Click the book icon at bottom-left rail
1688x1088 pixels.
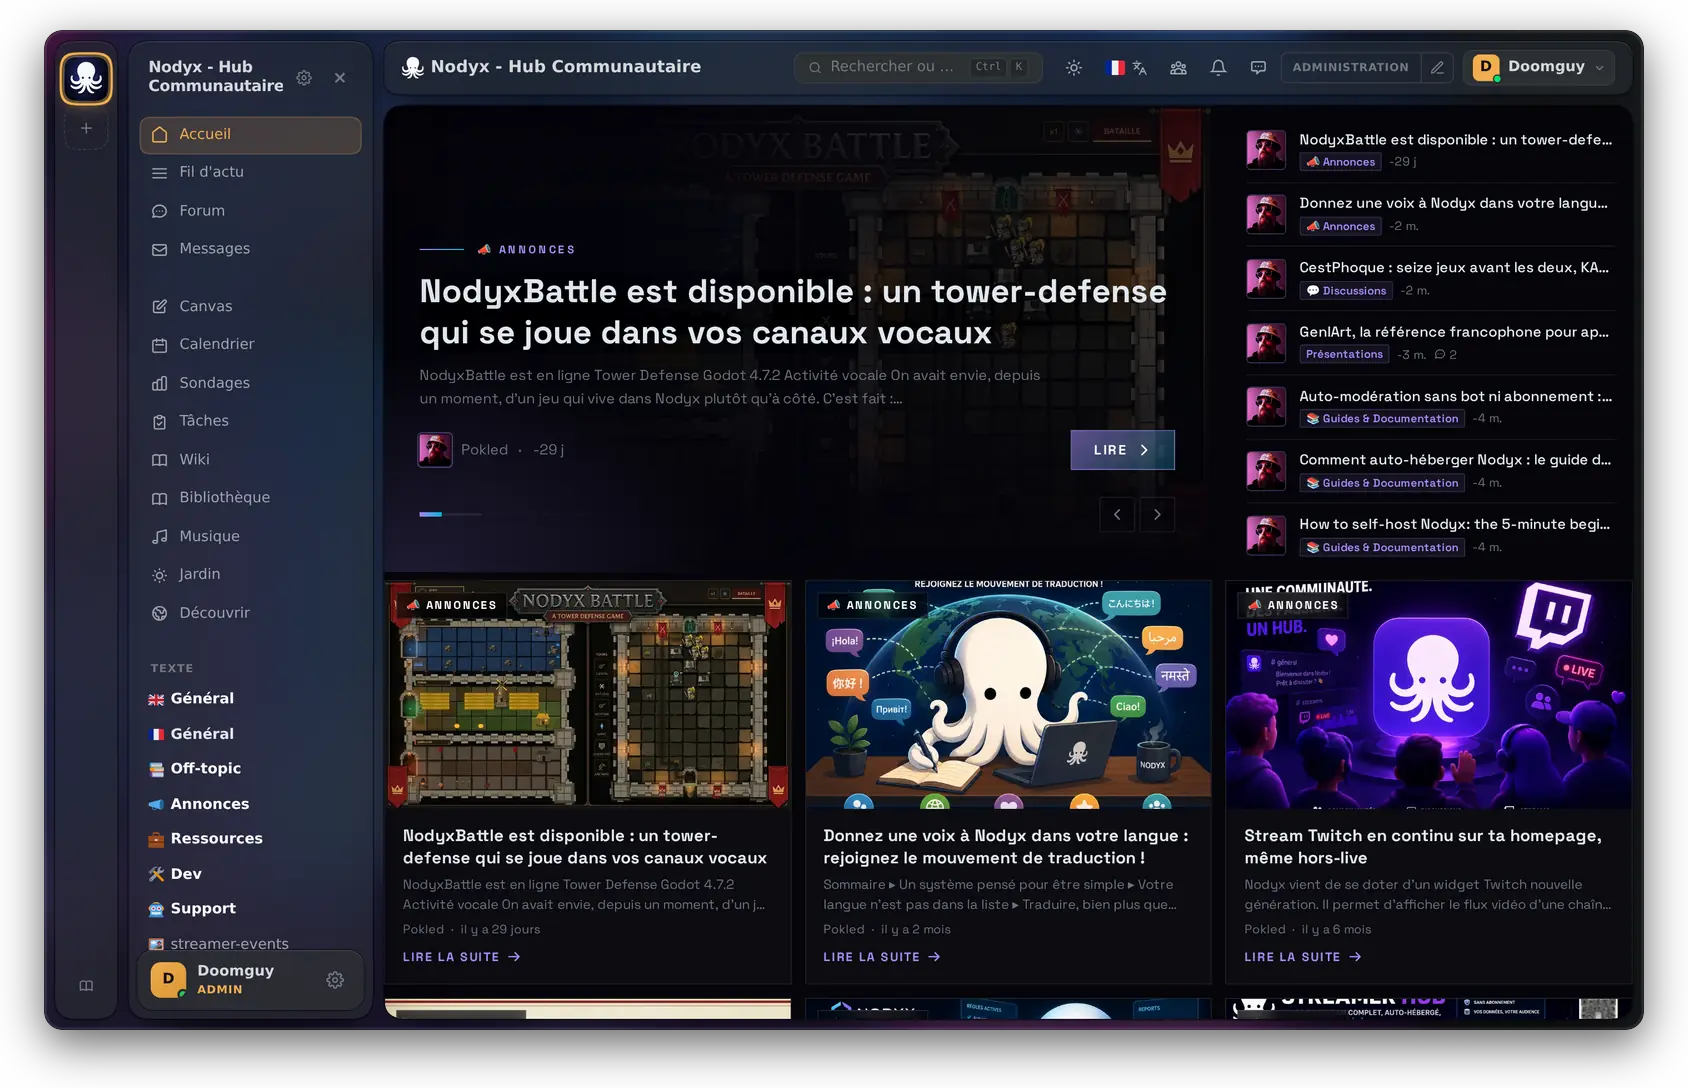pos(86,986)
